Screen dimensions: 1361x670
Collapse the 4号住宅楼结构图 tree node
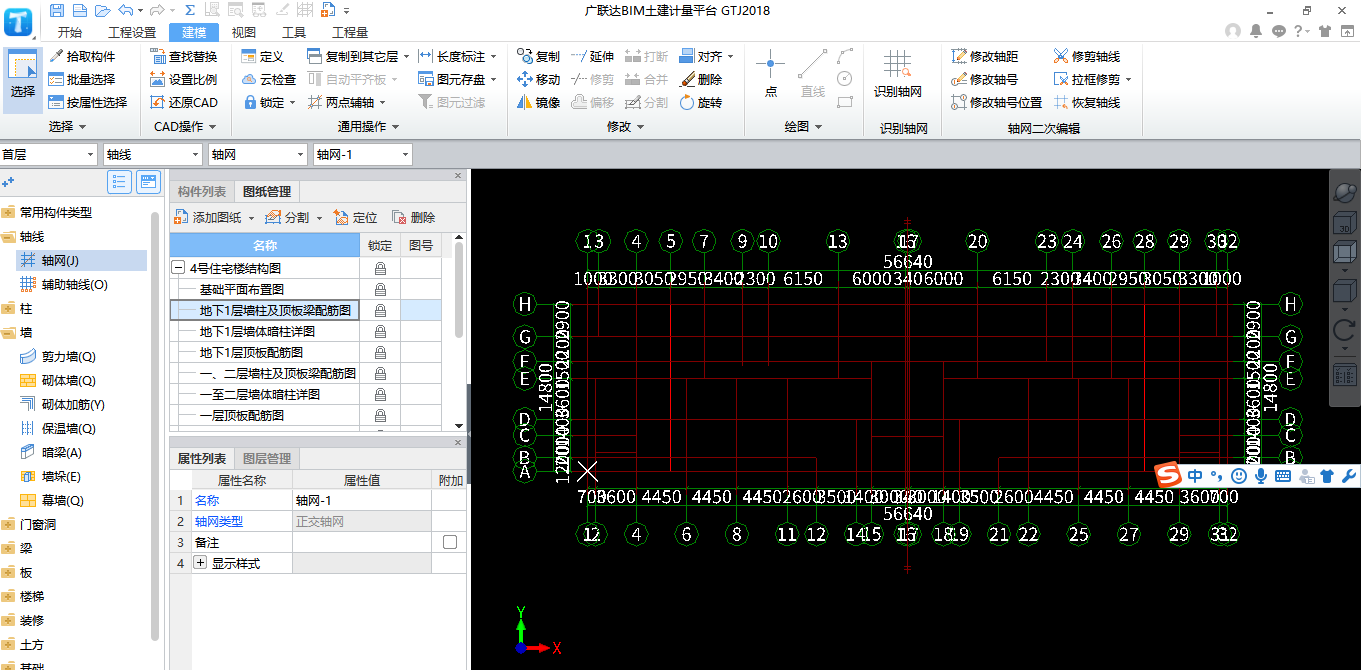click(x=178, y=268)
